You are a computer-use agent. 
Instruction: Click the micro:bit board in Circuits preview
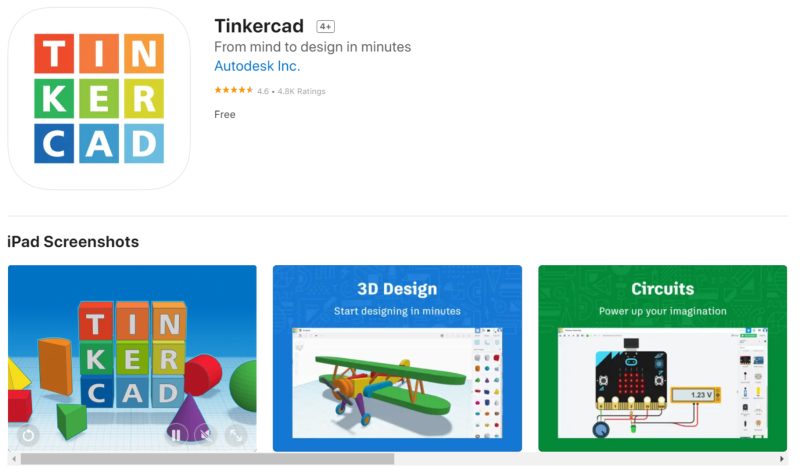(632, 380)
